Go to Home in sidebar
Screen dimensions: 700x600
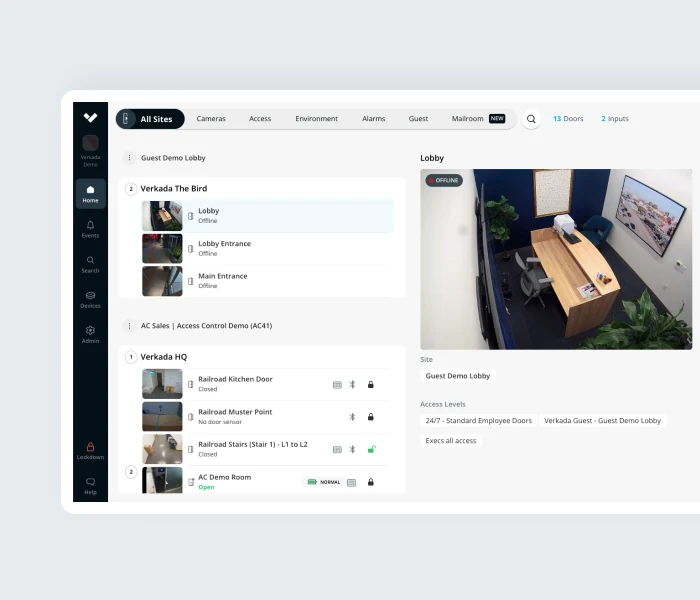(91, 194)
